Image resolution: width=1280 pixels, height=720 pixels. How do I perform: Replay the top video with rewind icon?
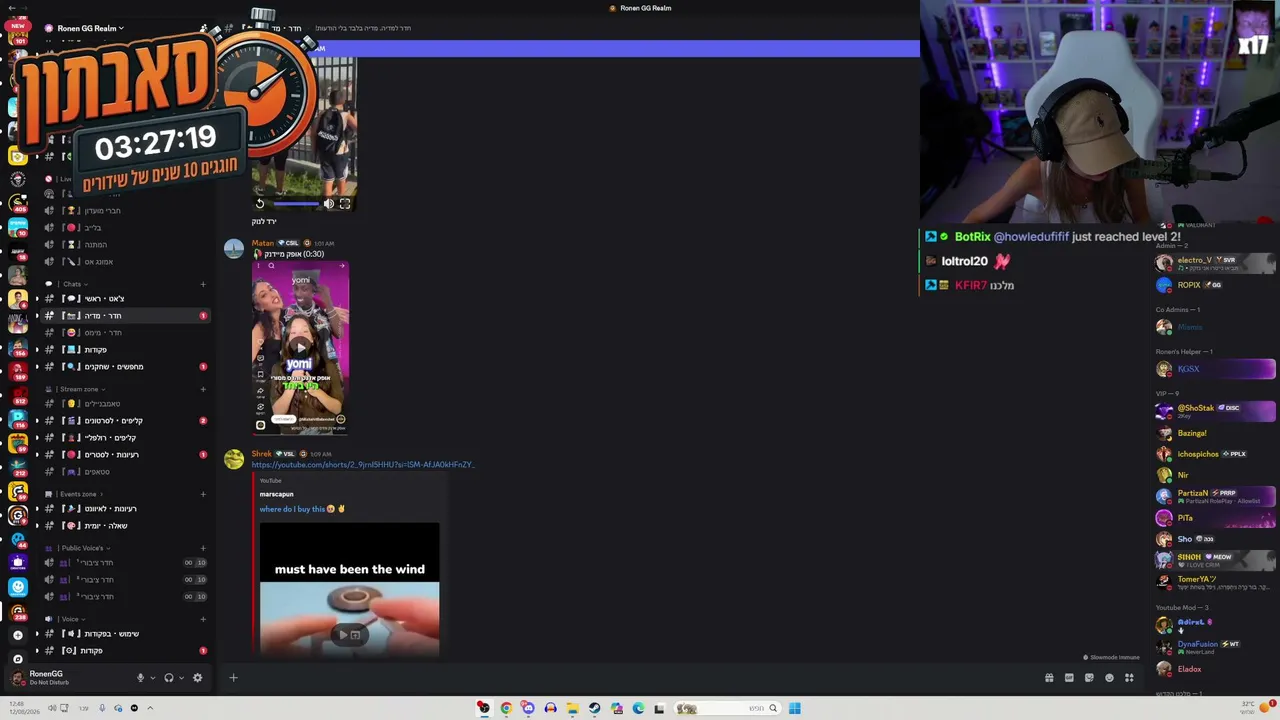(x=260, y=204)
